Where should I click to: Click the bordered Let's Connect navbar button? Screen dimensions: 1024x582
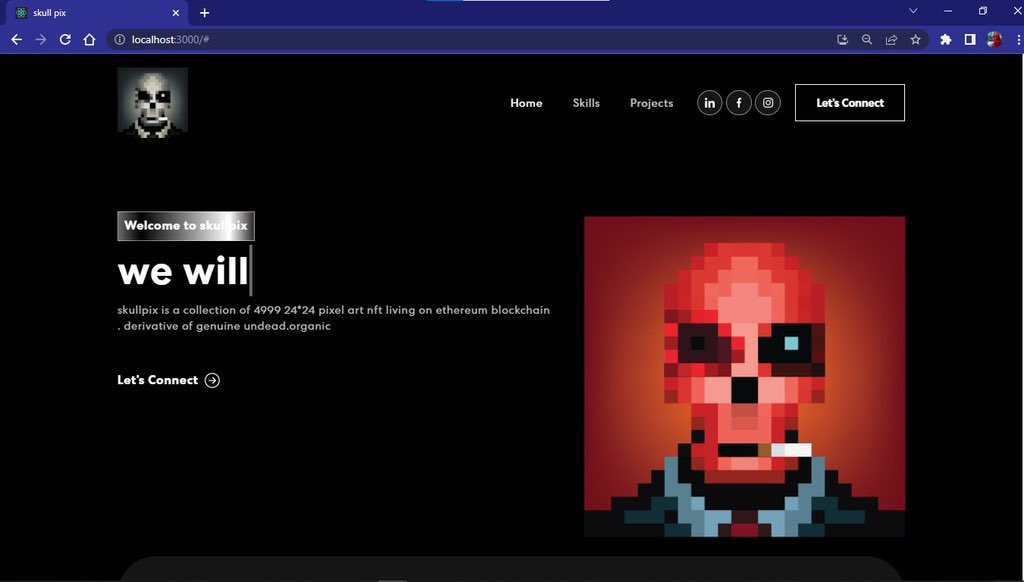pyautogui.click(x=850, y=103)
